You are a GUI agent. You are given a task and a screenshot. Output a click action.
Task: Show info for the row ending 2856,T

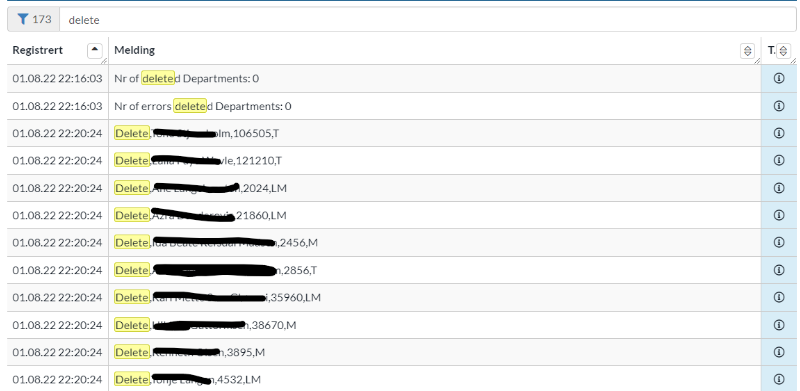click(x=779, y=270)
